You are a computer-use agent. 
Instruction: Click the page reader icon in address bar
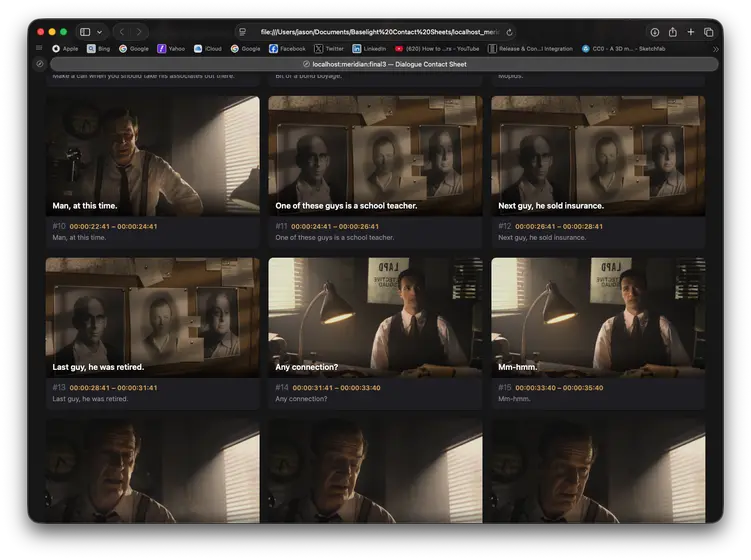[243, 32]
